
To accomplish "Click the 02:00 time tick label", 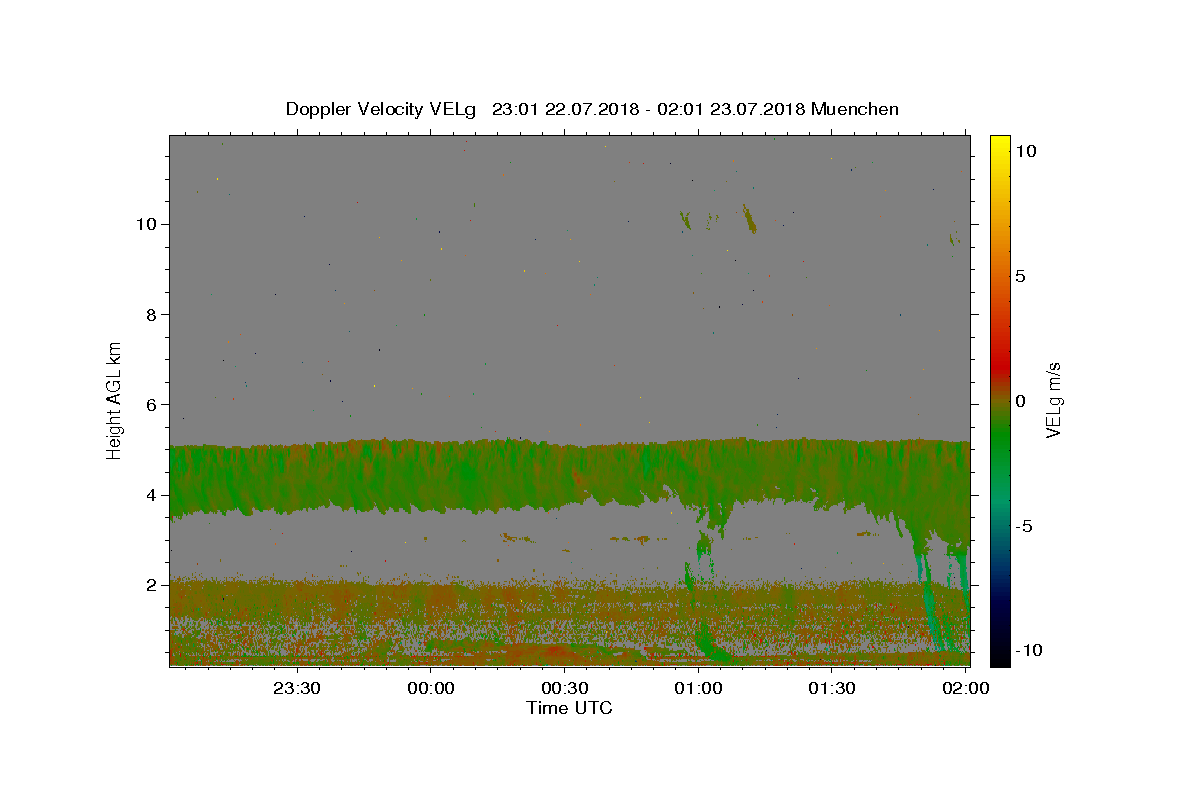I will [965, 688].
